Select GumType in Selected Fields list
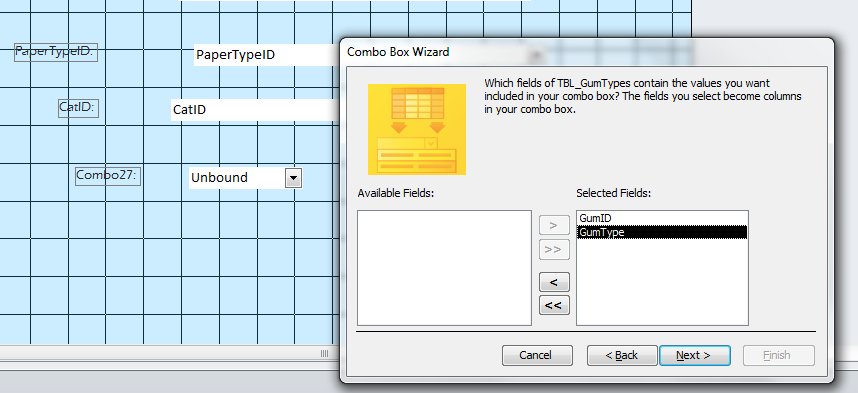Screen dimensions: 858x393 coord(662,232)
